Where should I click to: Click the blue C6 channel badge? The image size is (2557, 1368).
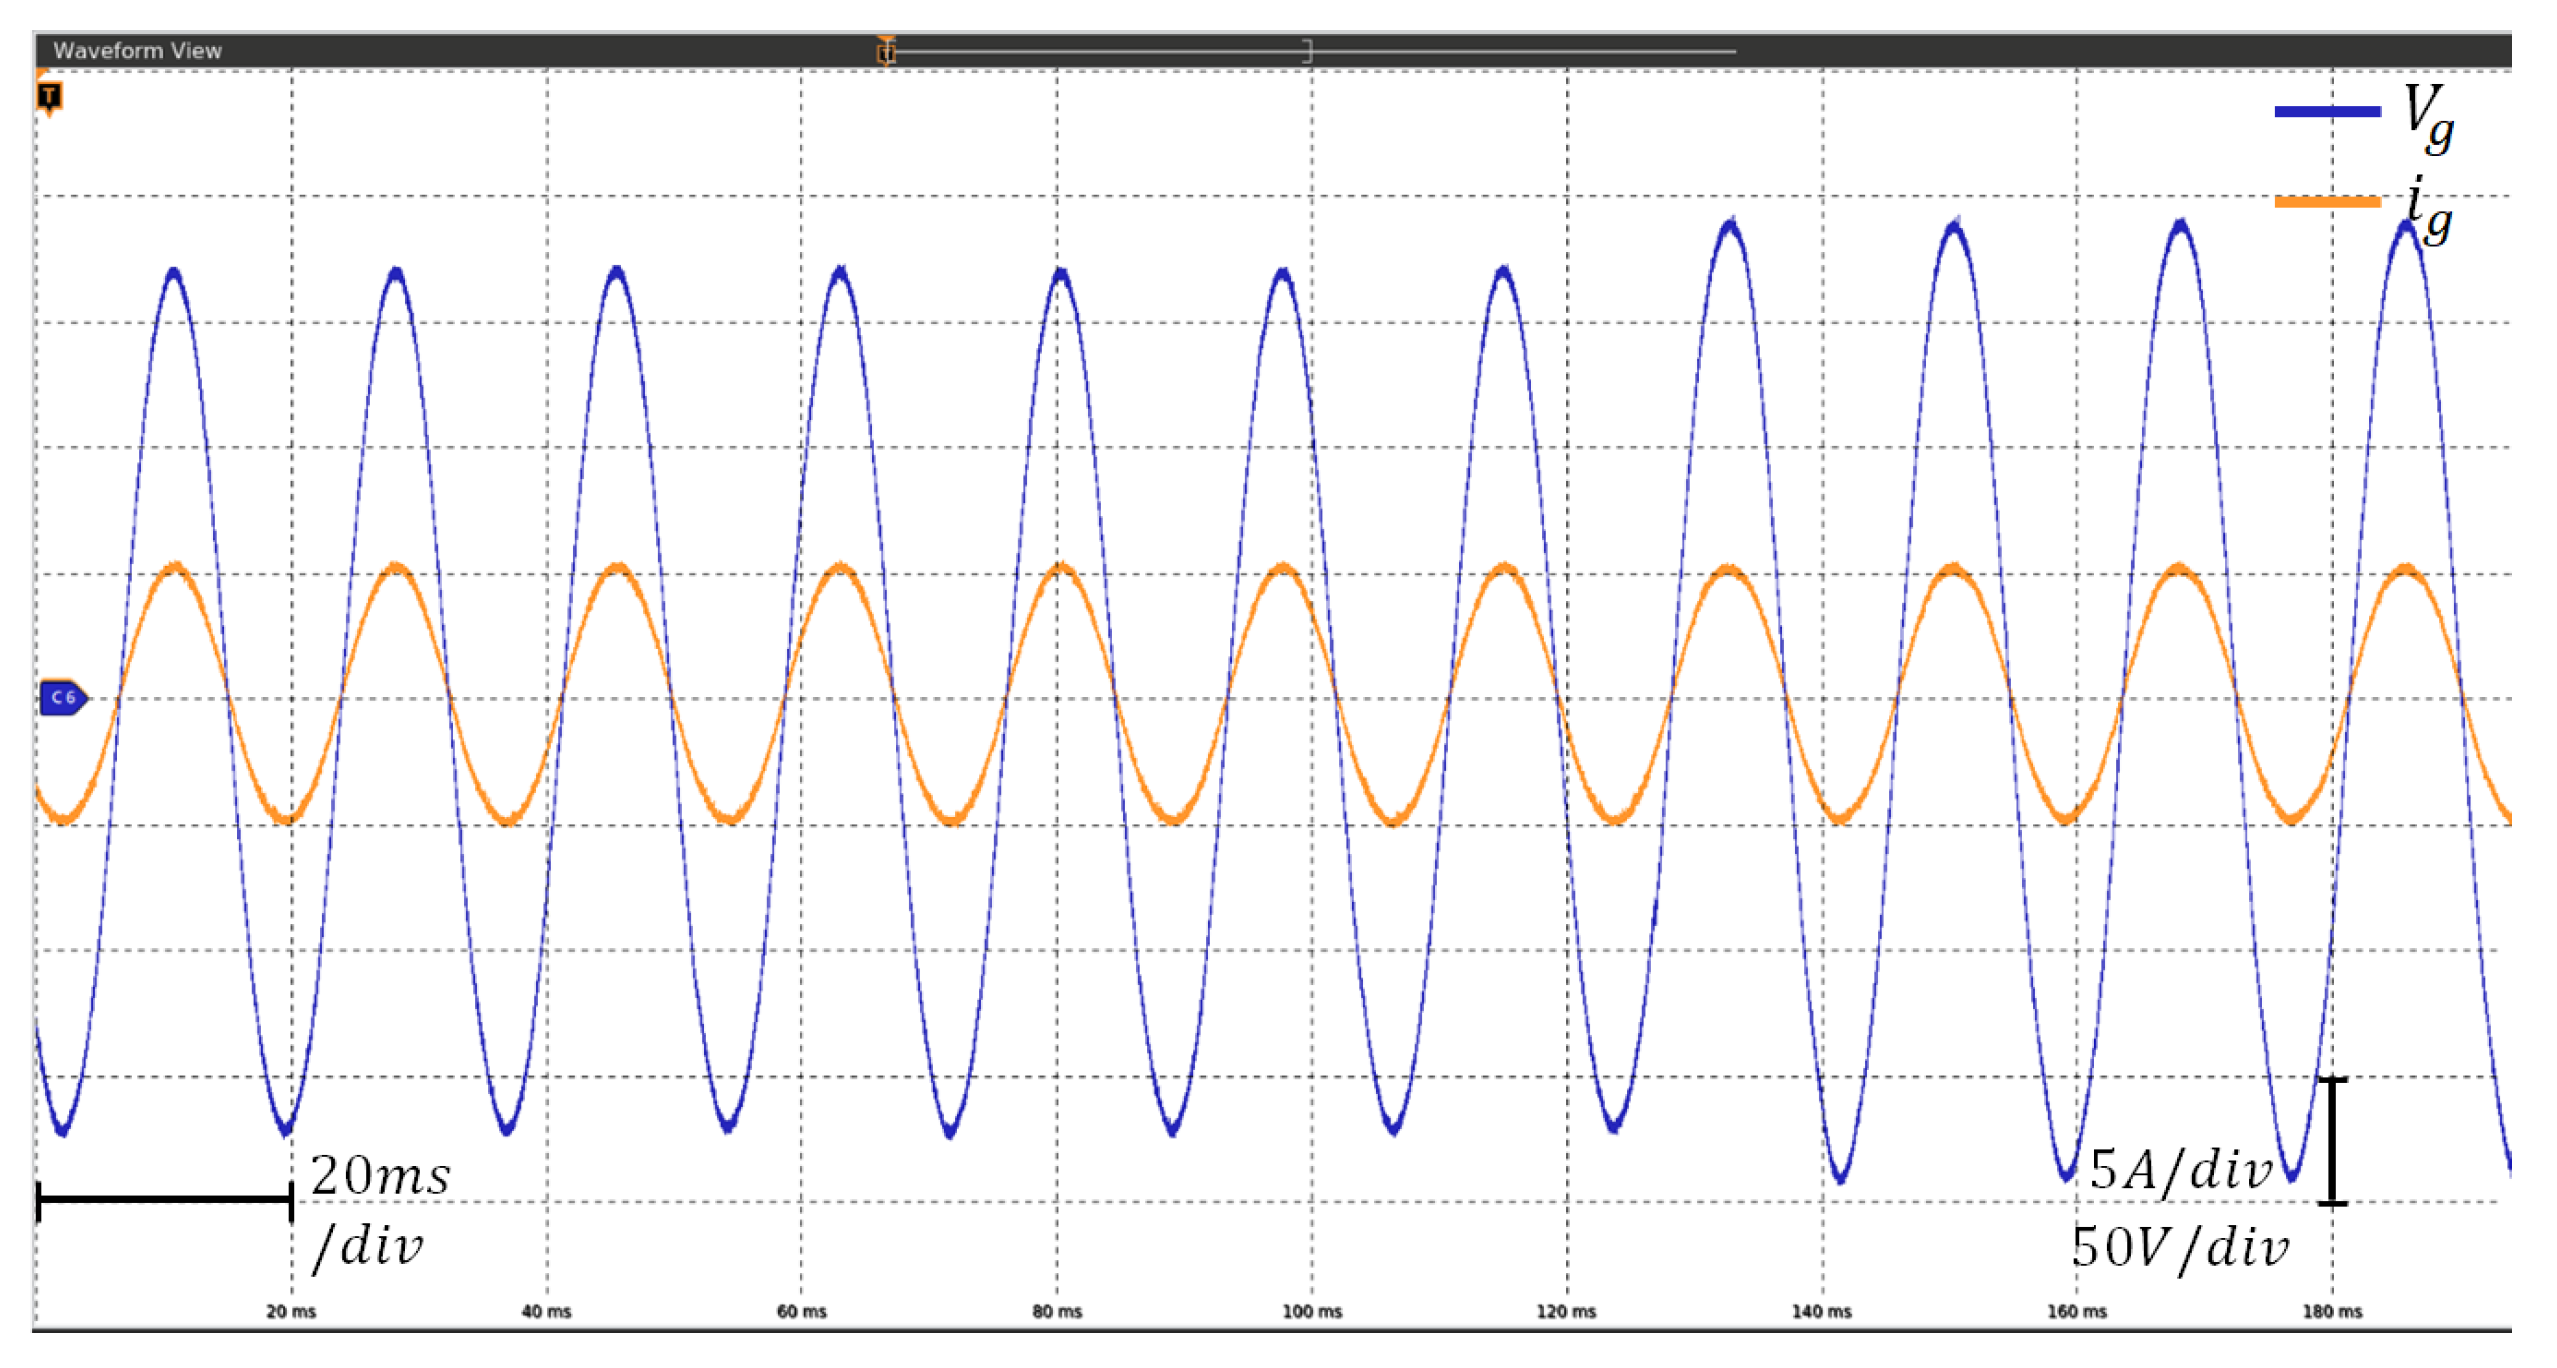pyautogui.click(x=63, y=698)
